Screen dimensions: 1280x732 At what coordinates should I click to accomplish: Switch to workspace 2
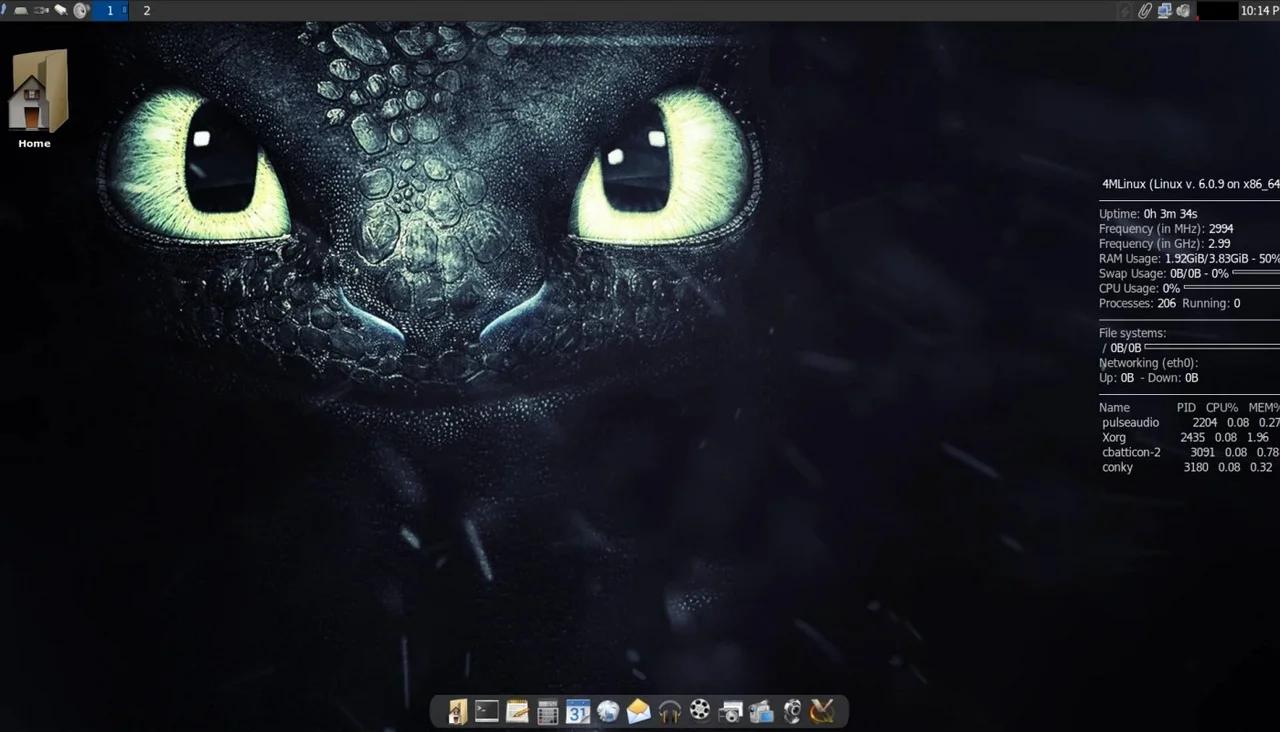tap(147, 11)
